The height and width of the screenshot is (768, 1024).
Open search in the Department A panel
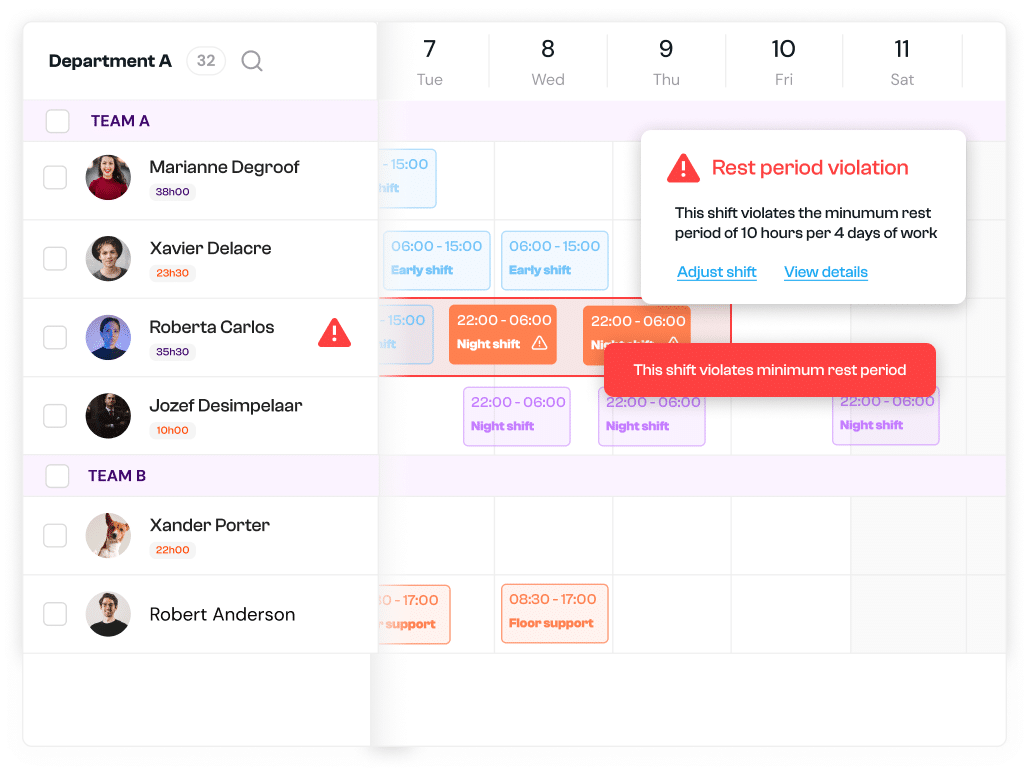click(x=251, y=61)
